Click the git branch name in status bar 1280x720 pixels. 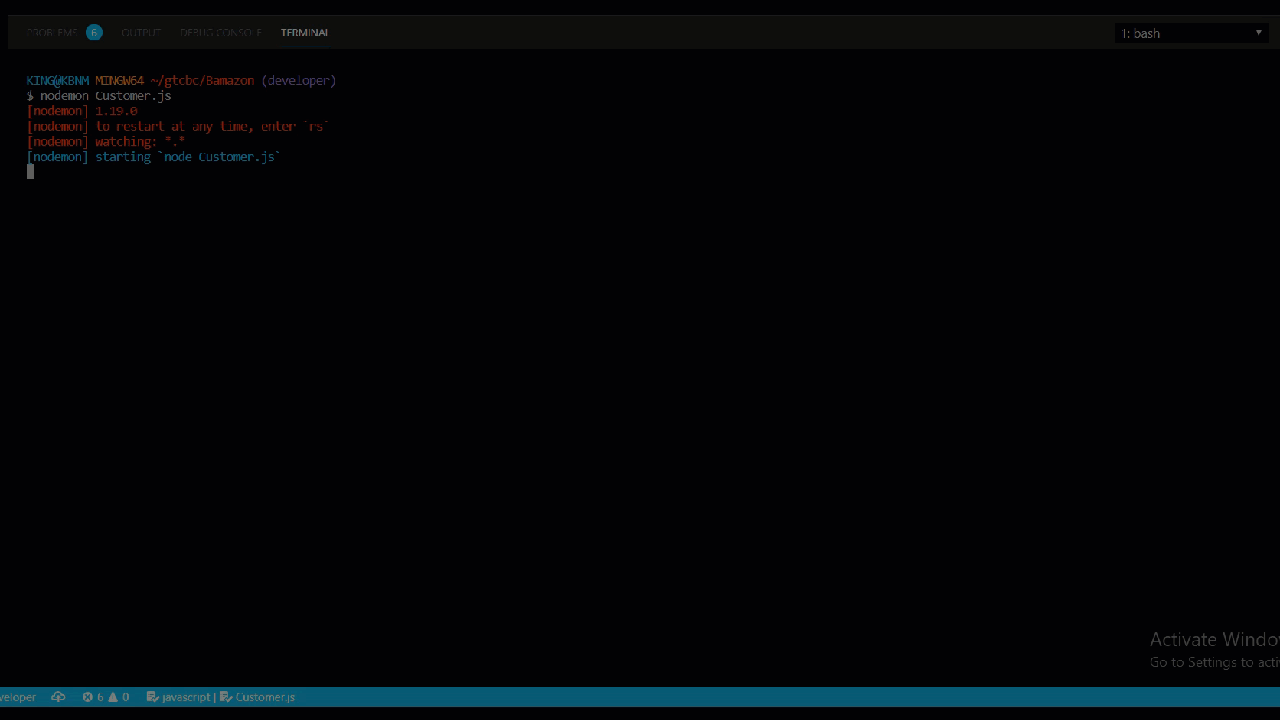coord(18,697)
